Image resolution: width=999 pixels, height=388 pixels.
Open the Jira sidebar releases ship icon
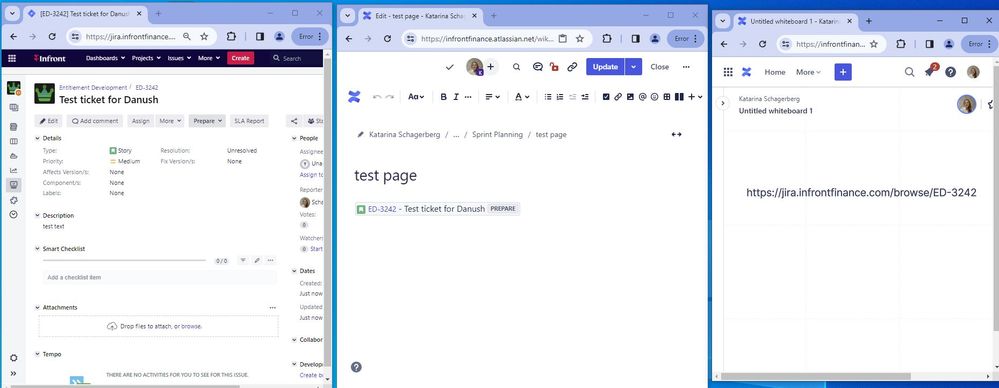(x=13, y=156)
